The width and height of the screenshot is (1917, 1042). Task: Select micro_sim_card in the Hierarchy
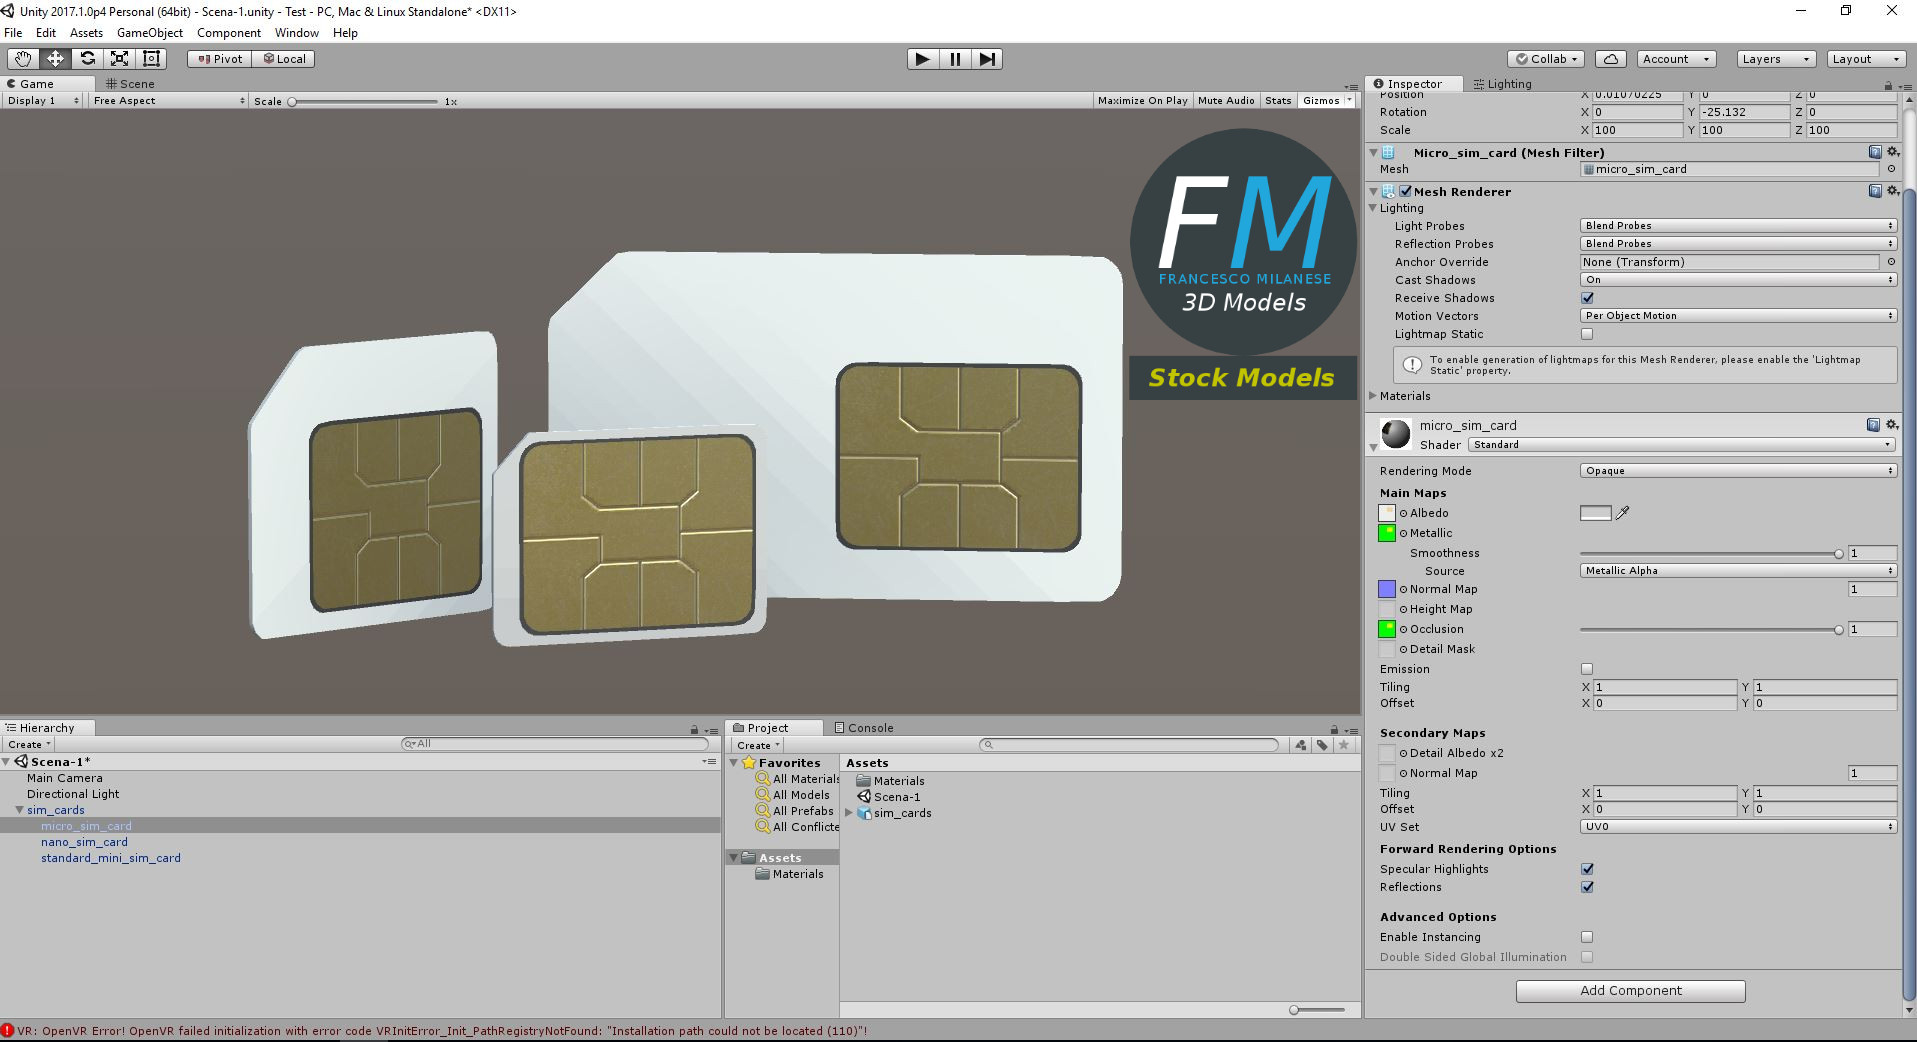pos(86,825)
